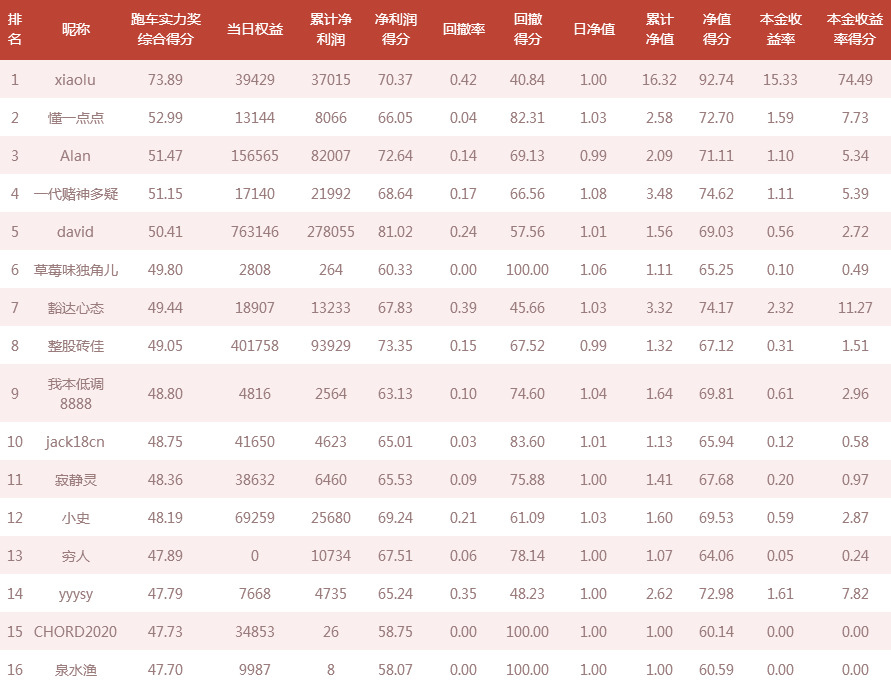This screenshot has height=687, width=891.
Task: Click the 跑车实力奖综合得分 header
Action: tap(165, 29)
